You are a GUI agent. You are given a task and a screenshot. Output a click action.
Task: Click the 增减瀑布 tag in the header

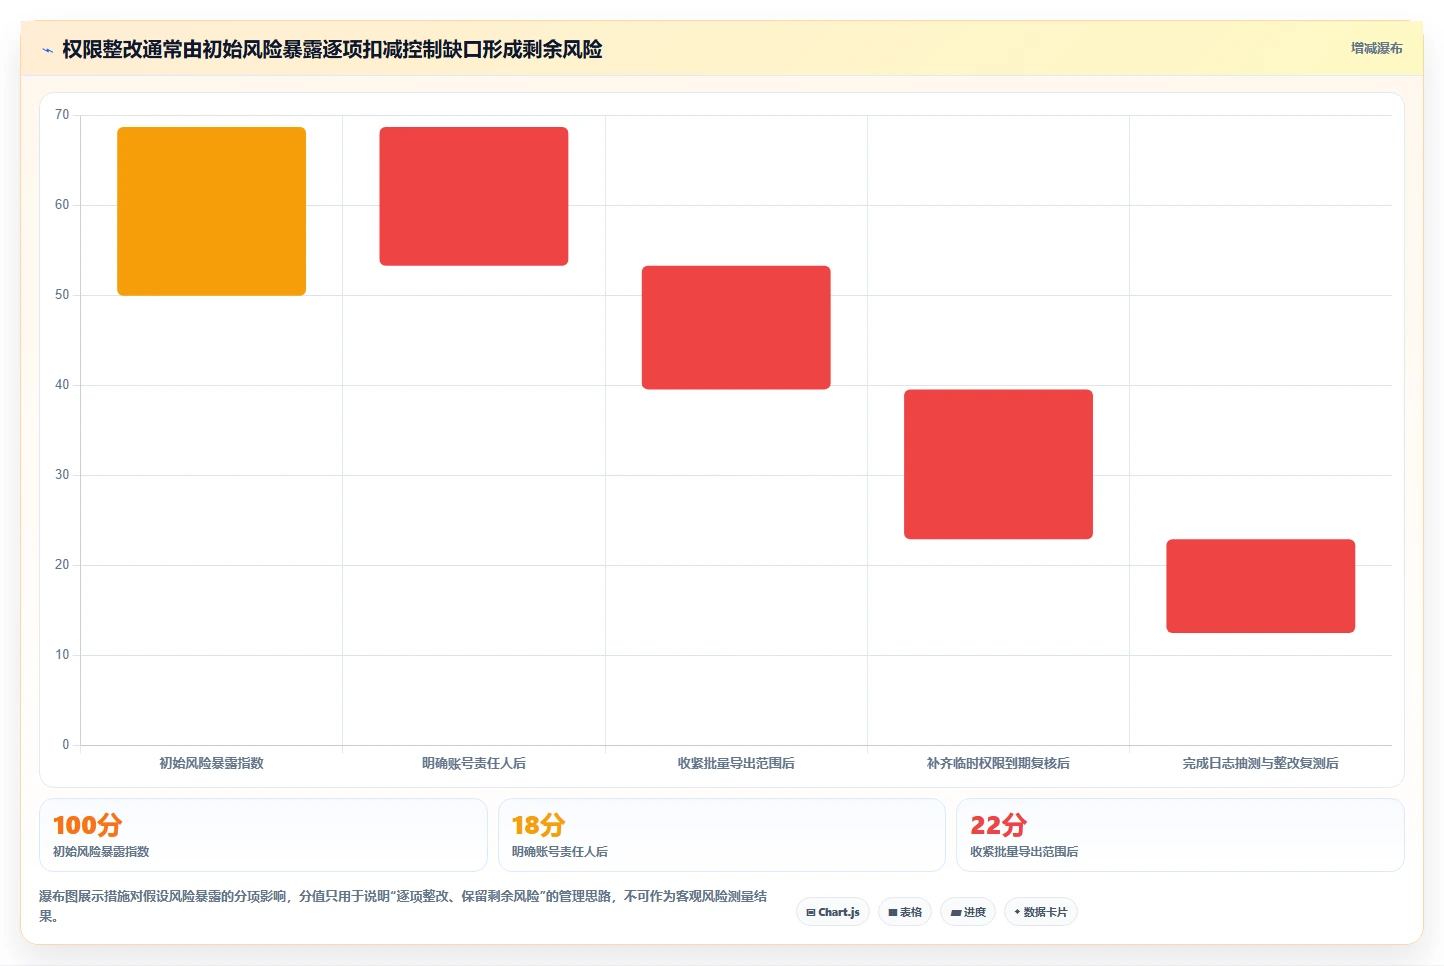(x=1376, y=48)
